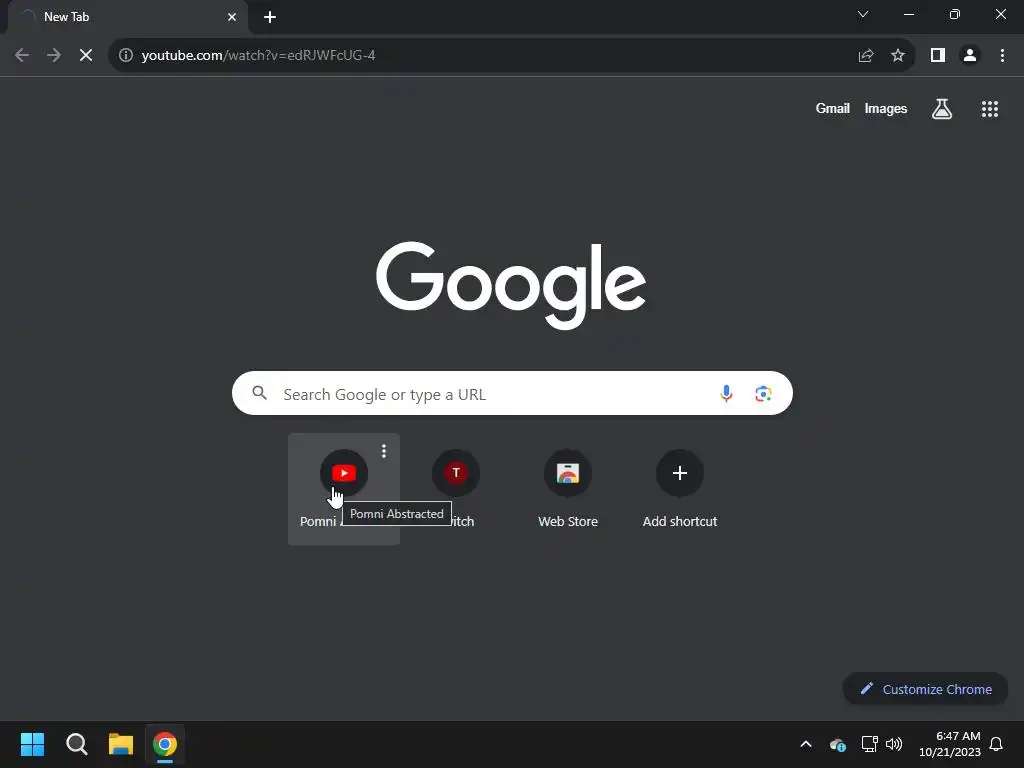The width and height of the screenshot is (1024, 768).
Task: Open more actions for Pomni shortcut
Action: tap(384, 451)
